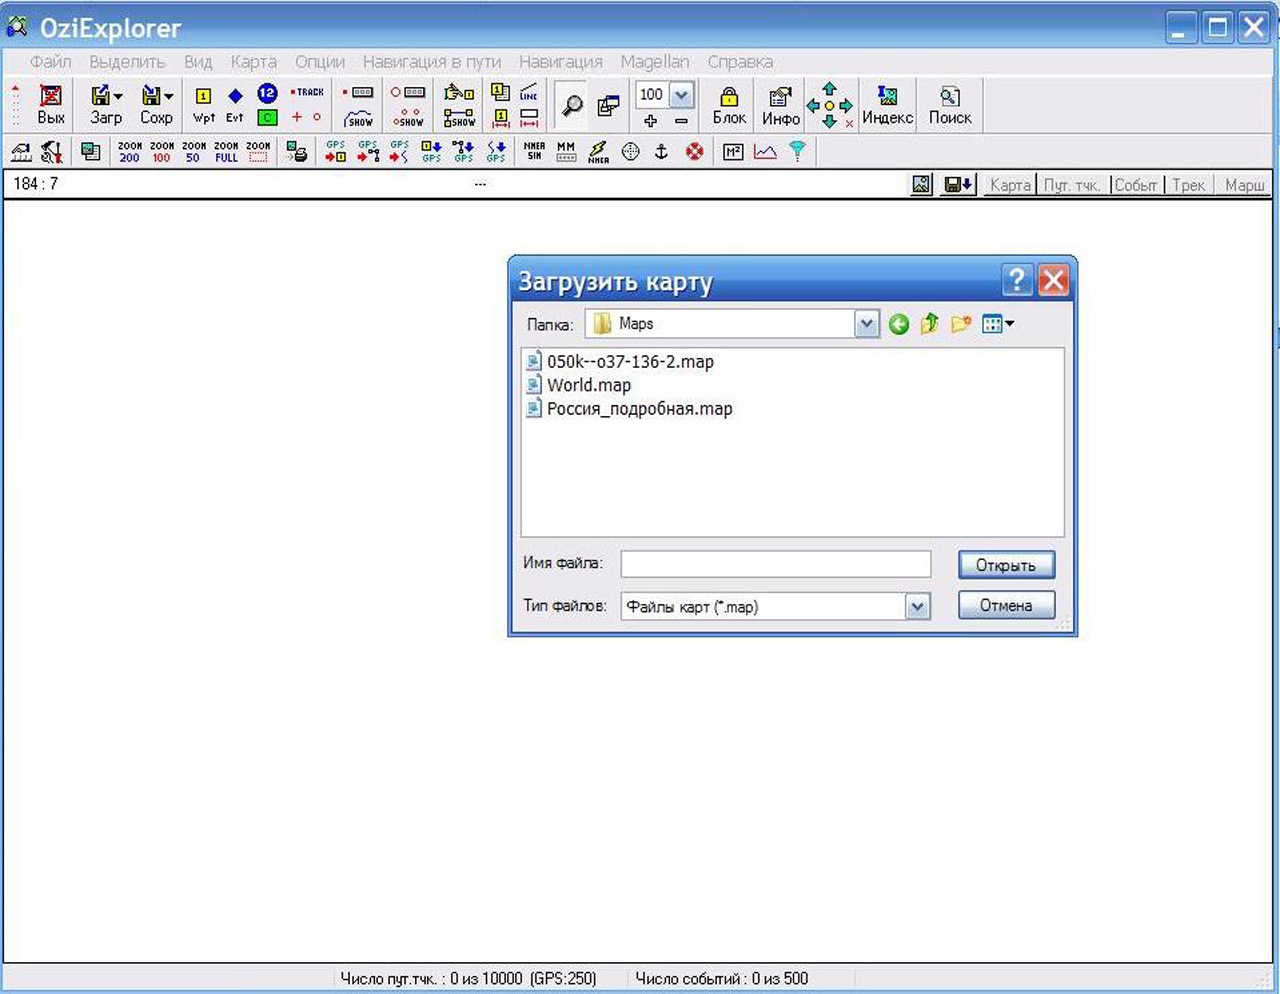This screenshot has width=1280, height=994.
Task: Open the Опции menu
Action: pos(320,62)
